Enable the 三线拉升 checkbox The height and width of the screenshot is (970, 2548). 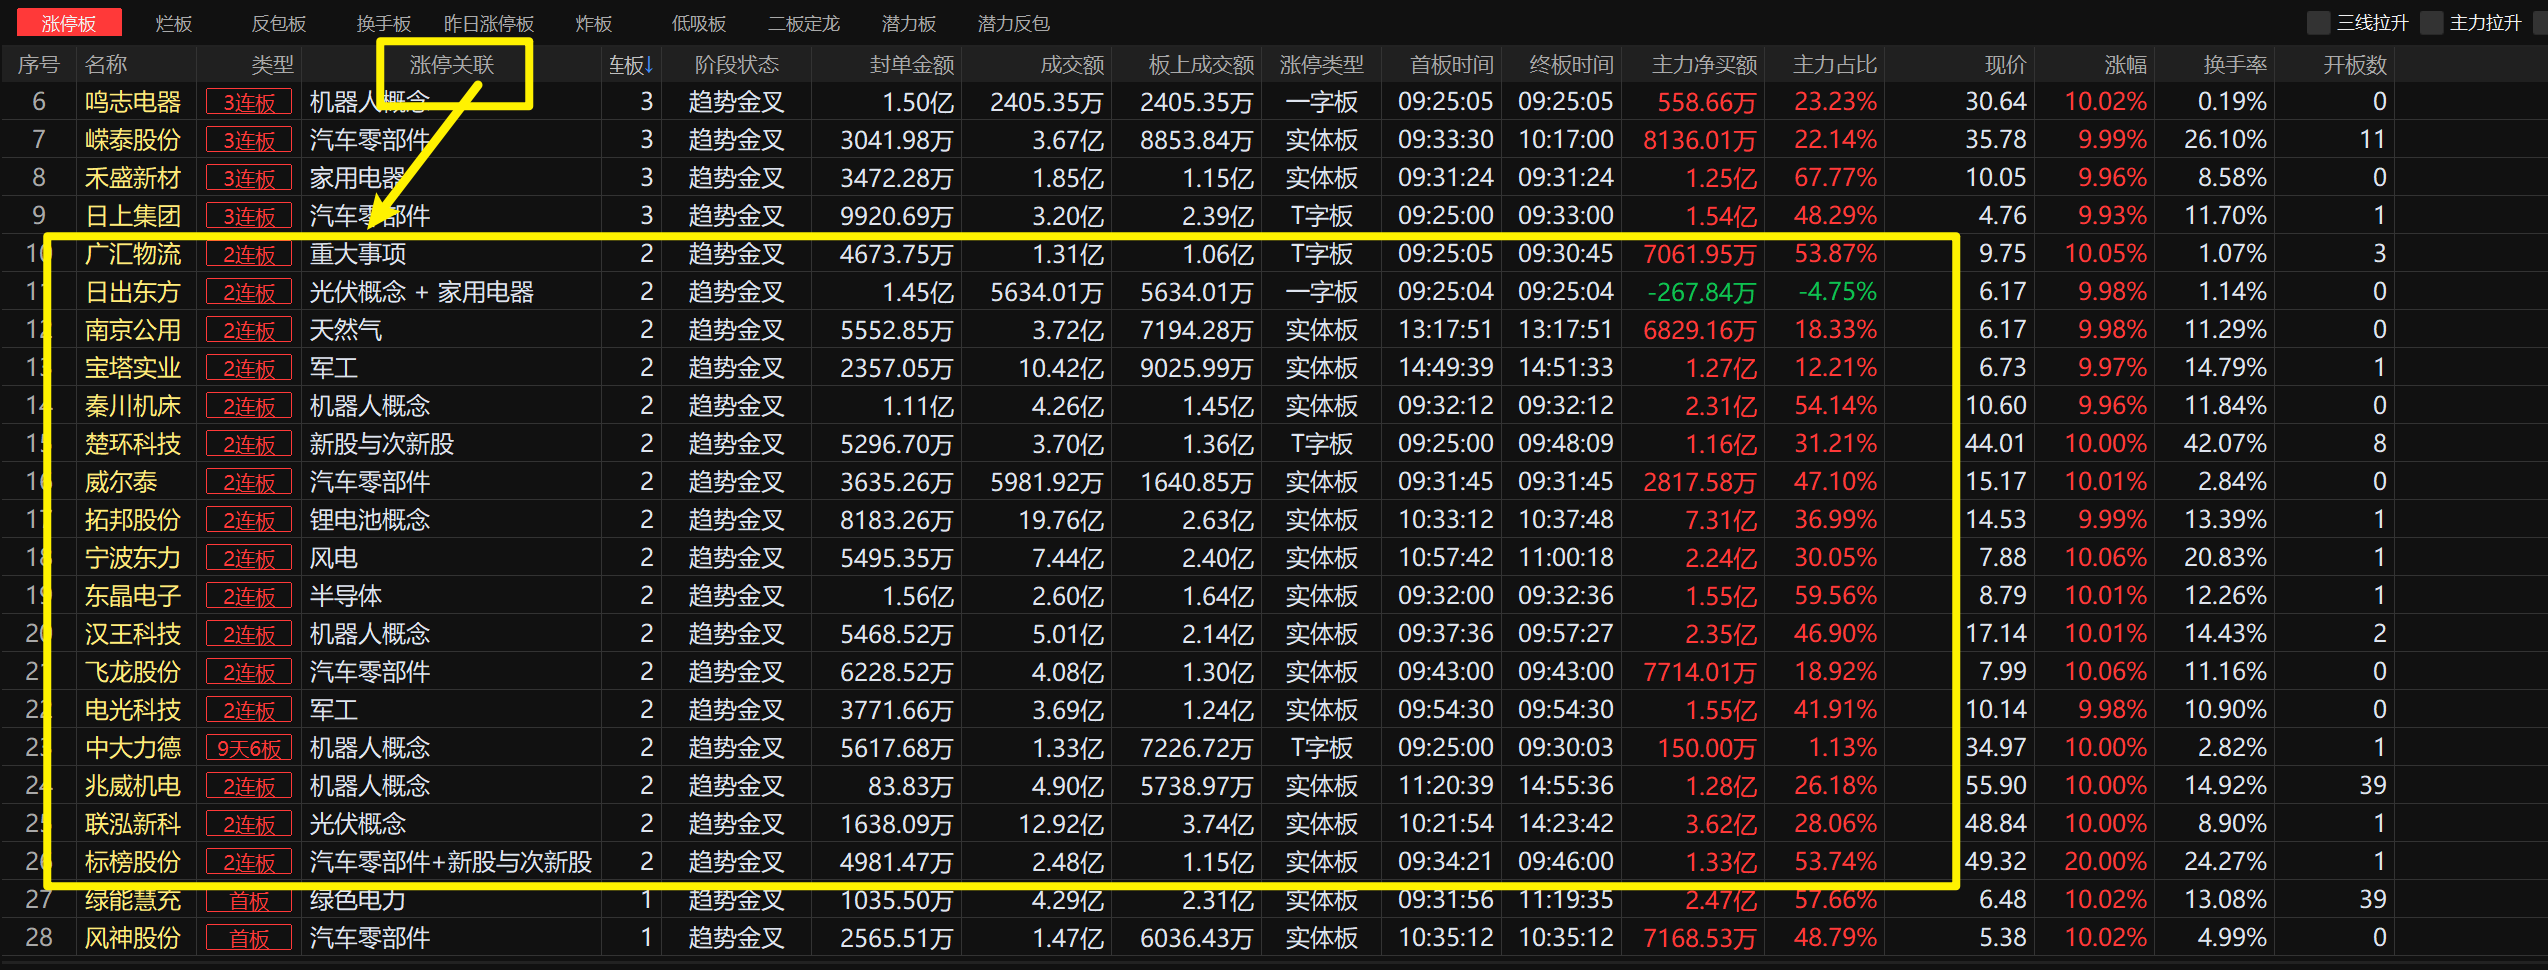(2318, 23)
